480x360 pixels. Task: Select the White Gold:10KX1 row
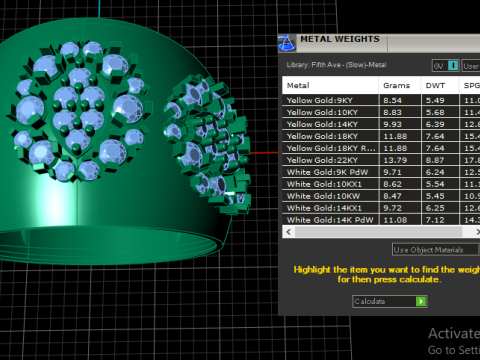click(x=381, y=184)
